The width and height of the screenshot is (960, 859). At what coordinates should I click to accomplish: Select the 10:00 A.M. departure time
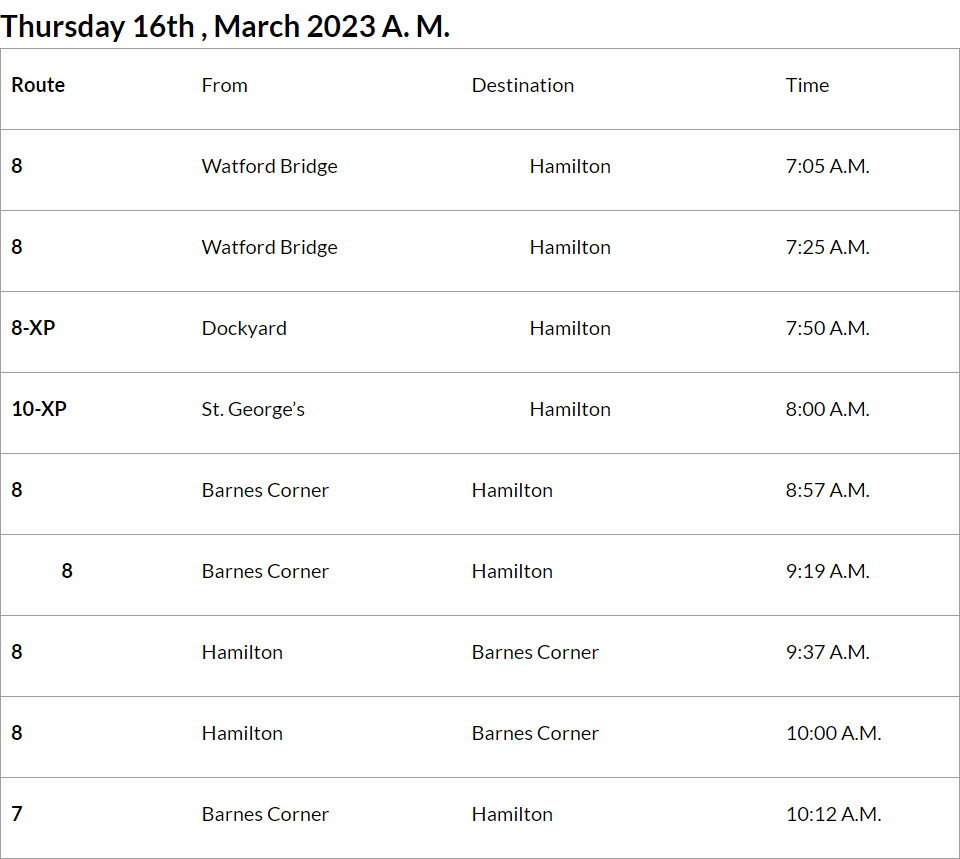(x=833, y=734)
